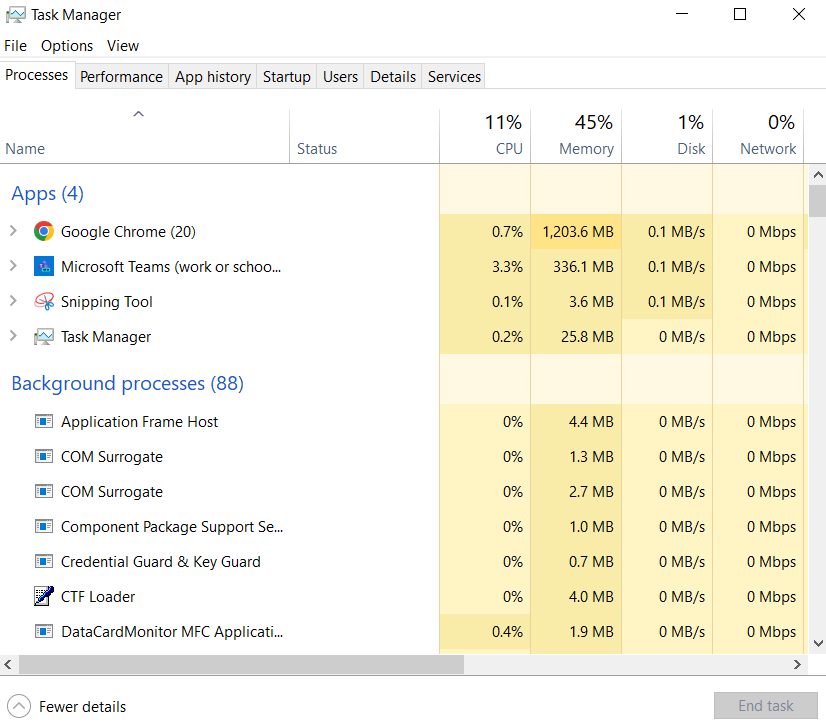Click the CTF Loader process icon
This screenshot has width=826, height=727.
coord(44,596)
